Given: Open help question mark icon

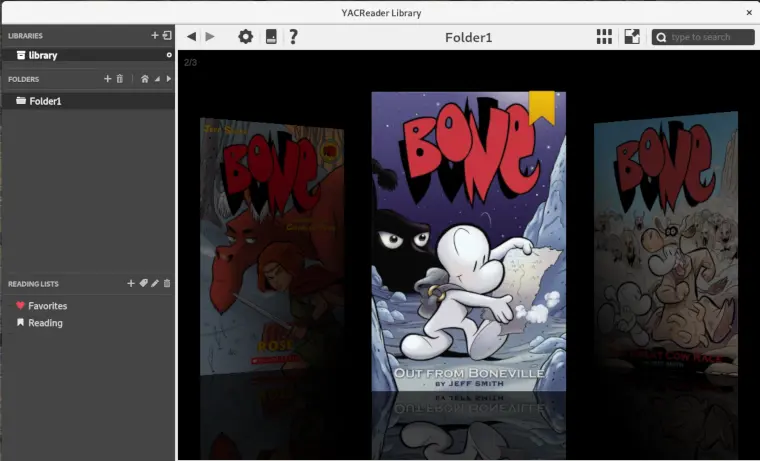Looking at the screenshot, I should tap(293, 36).
